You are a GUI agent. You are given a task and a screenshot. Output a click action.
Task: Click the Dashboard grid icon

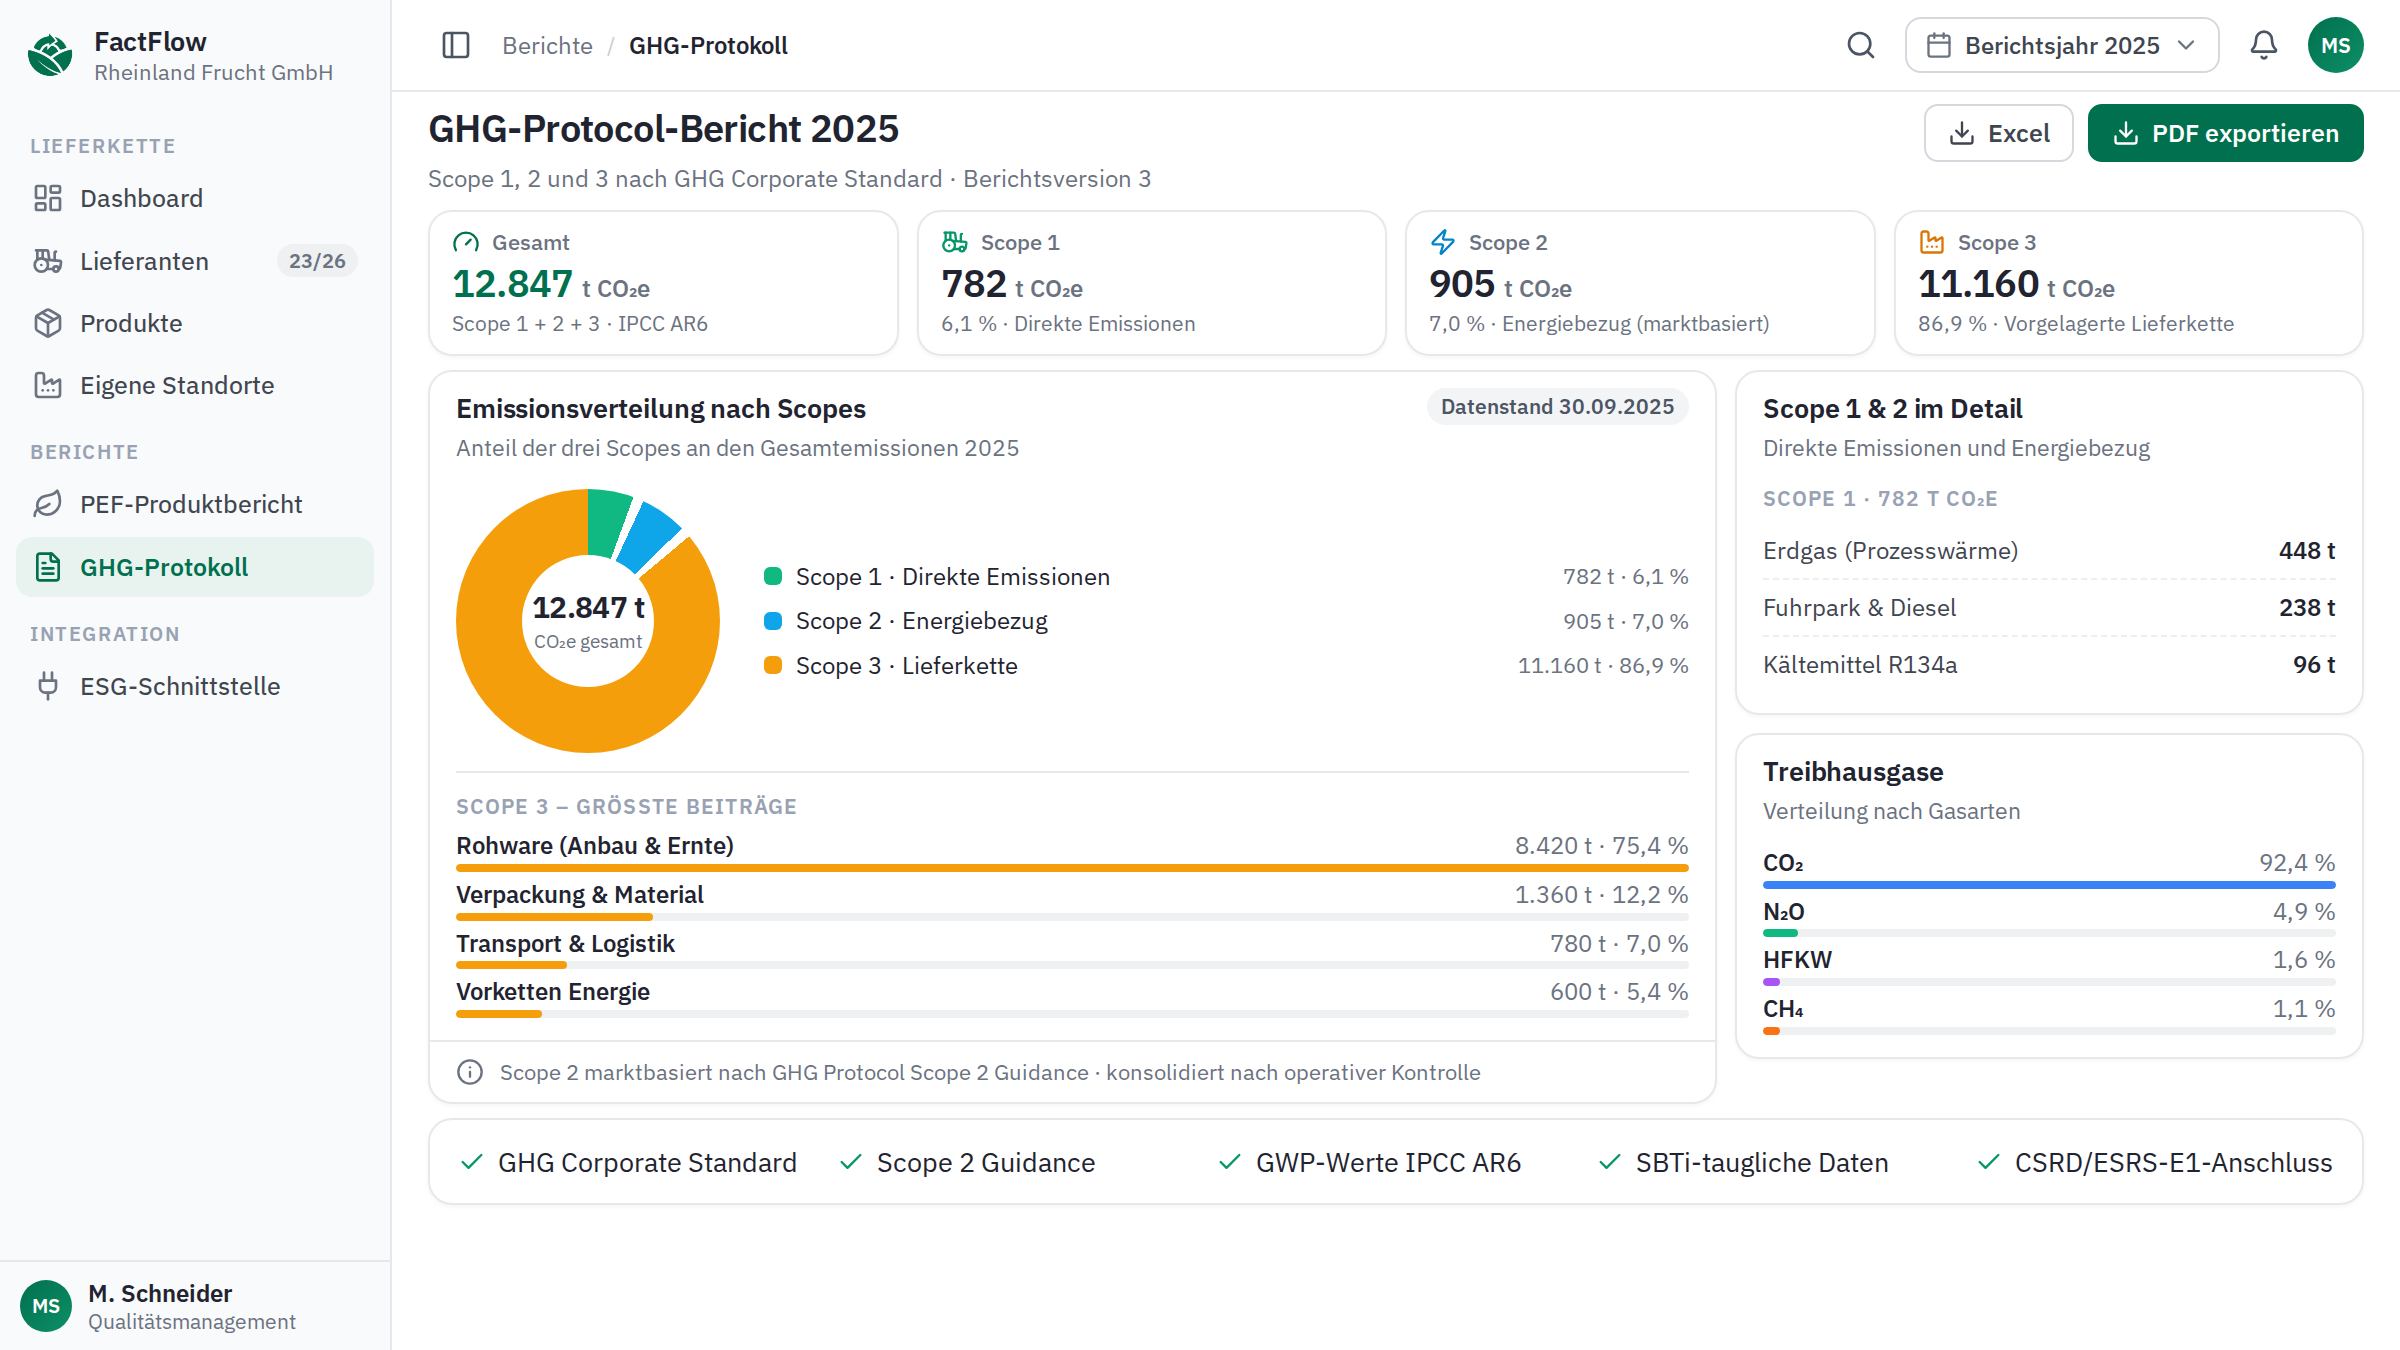coord(48,198)
